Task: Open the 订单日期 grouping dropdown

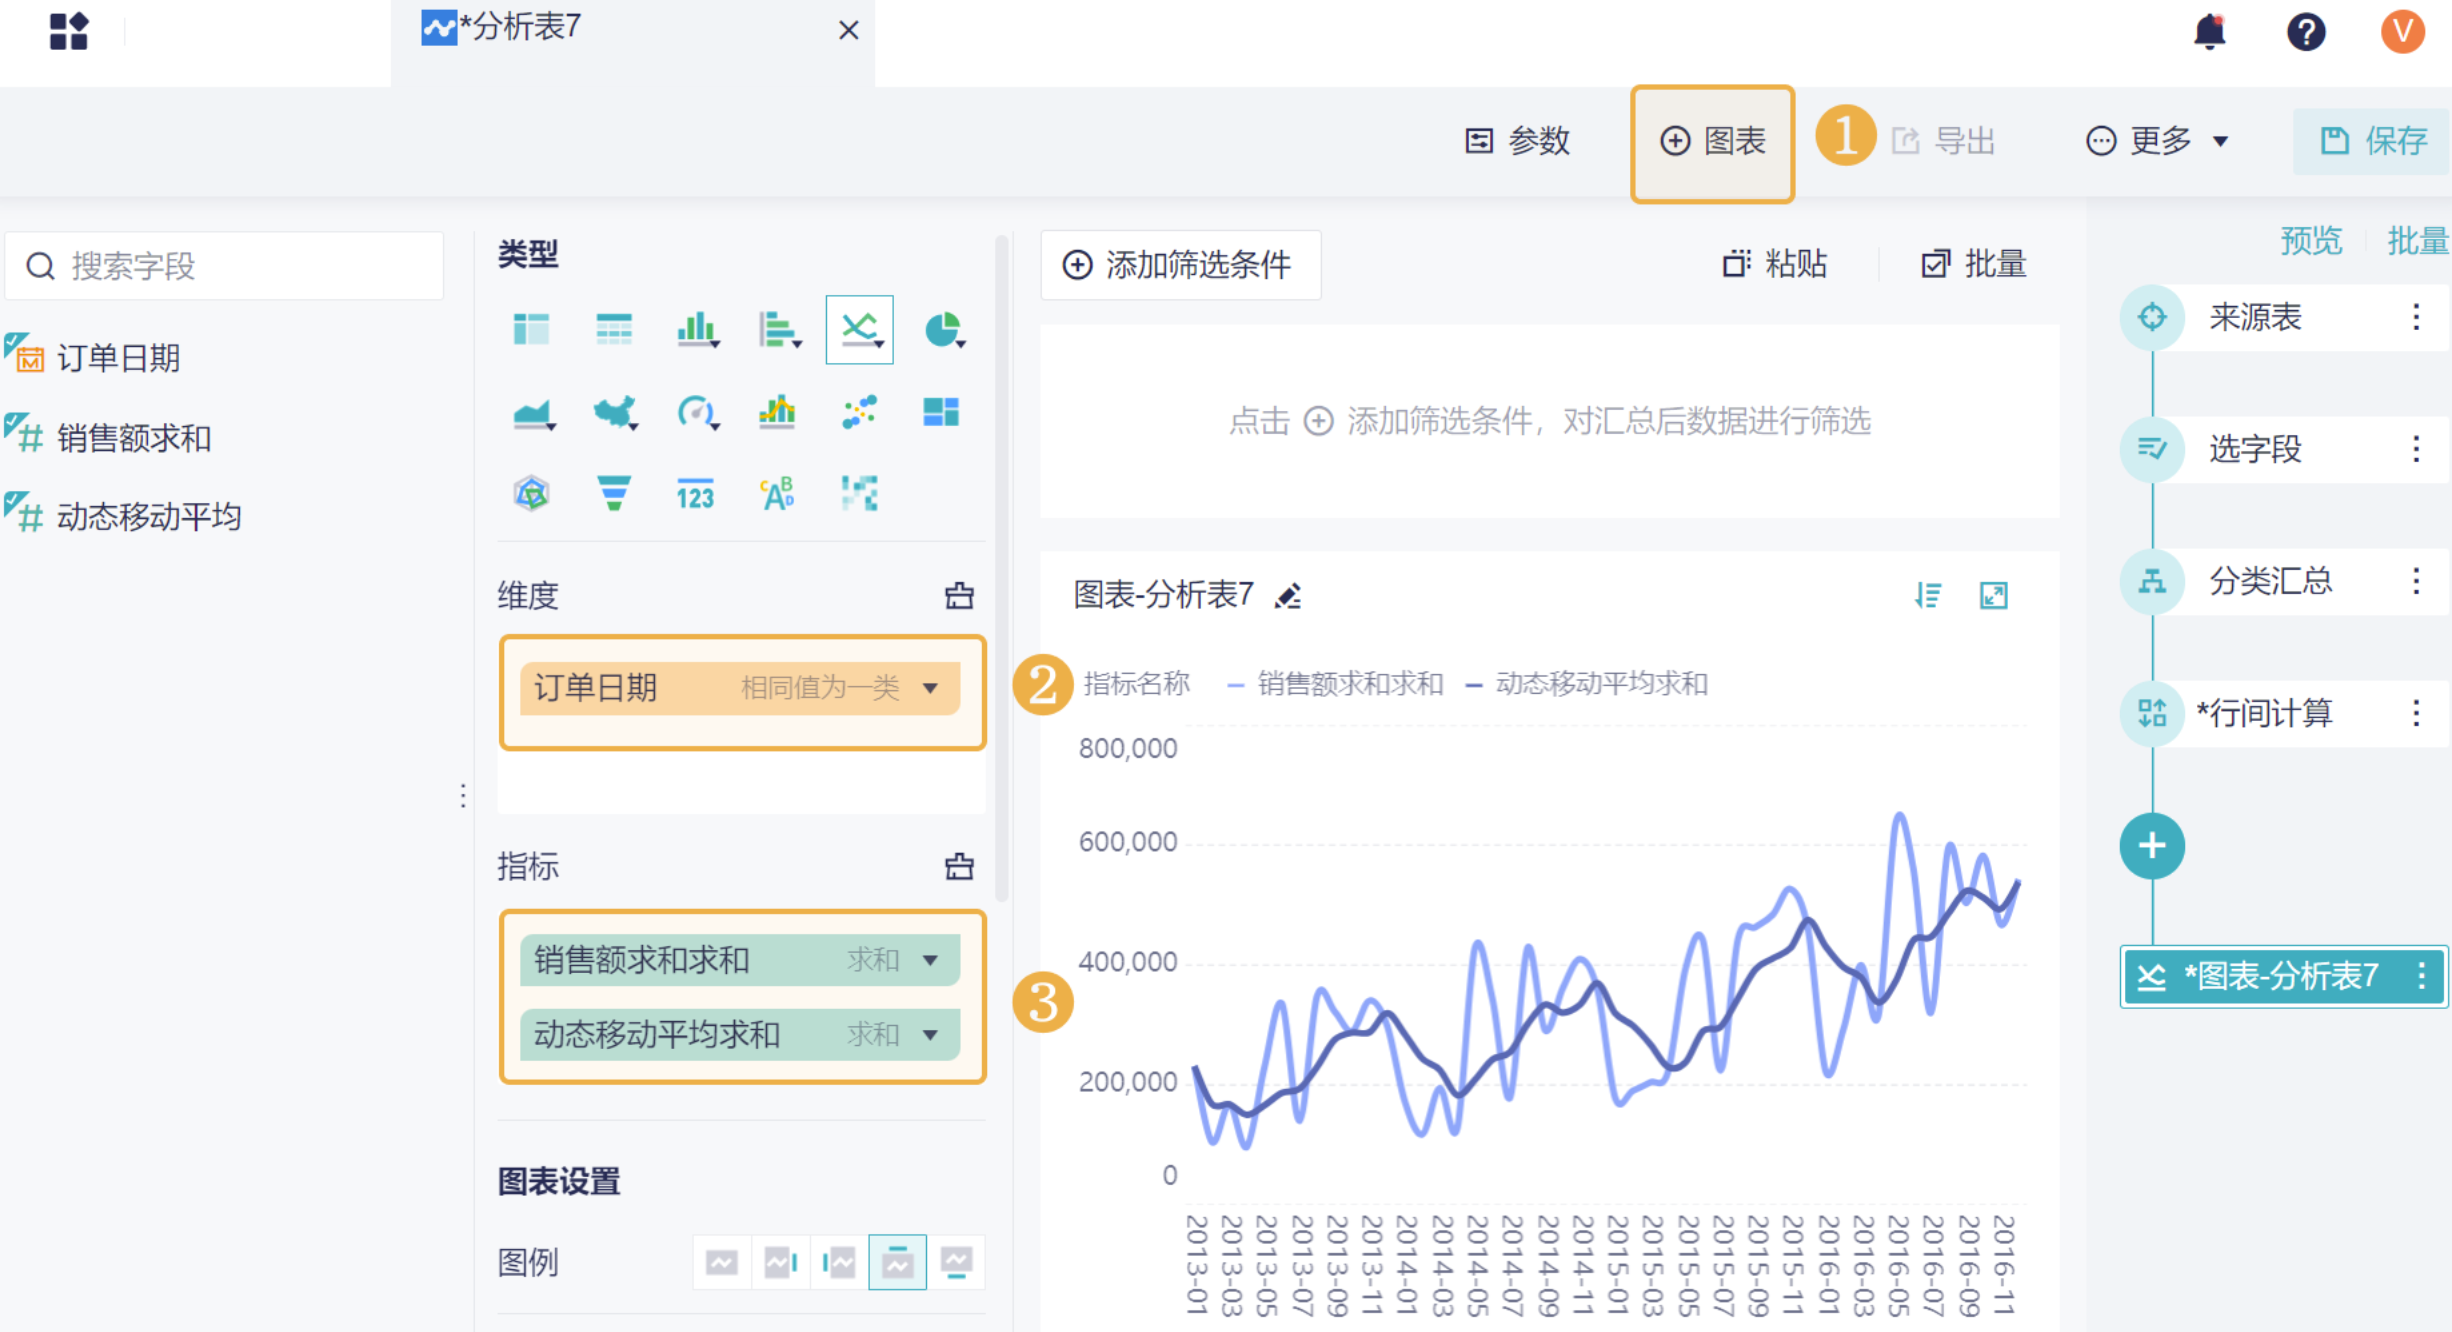Action: [x=931, y=688]
